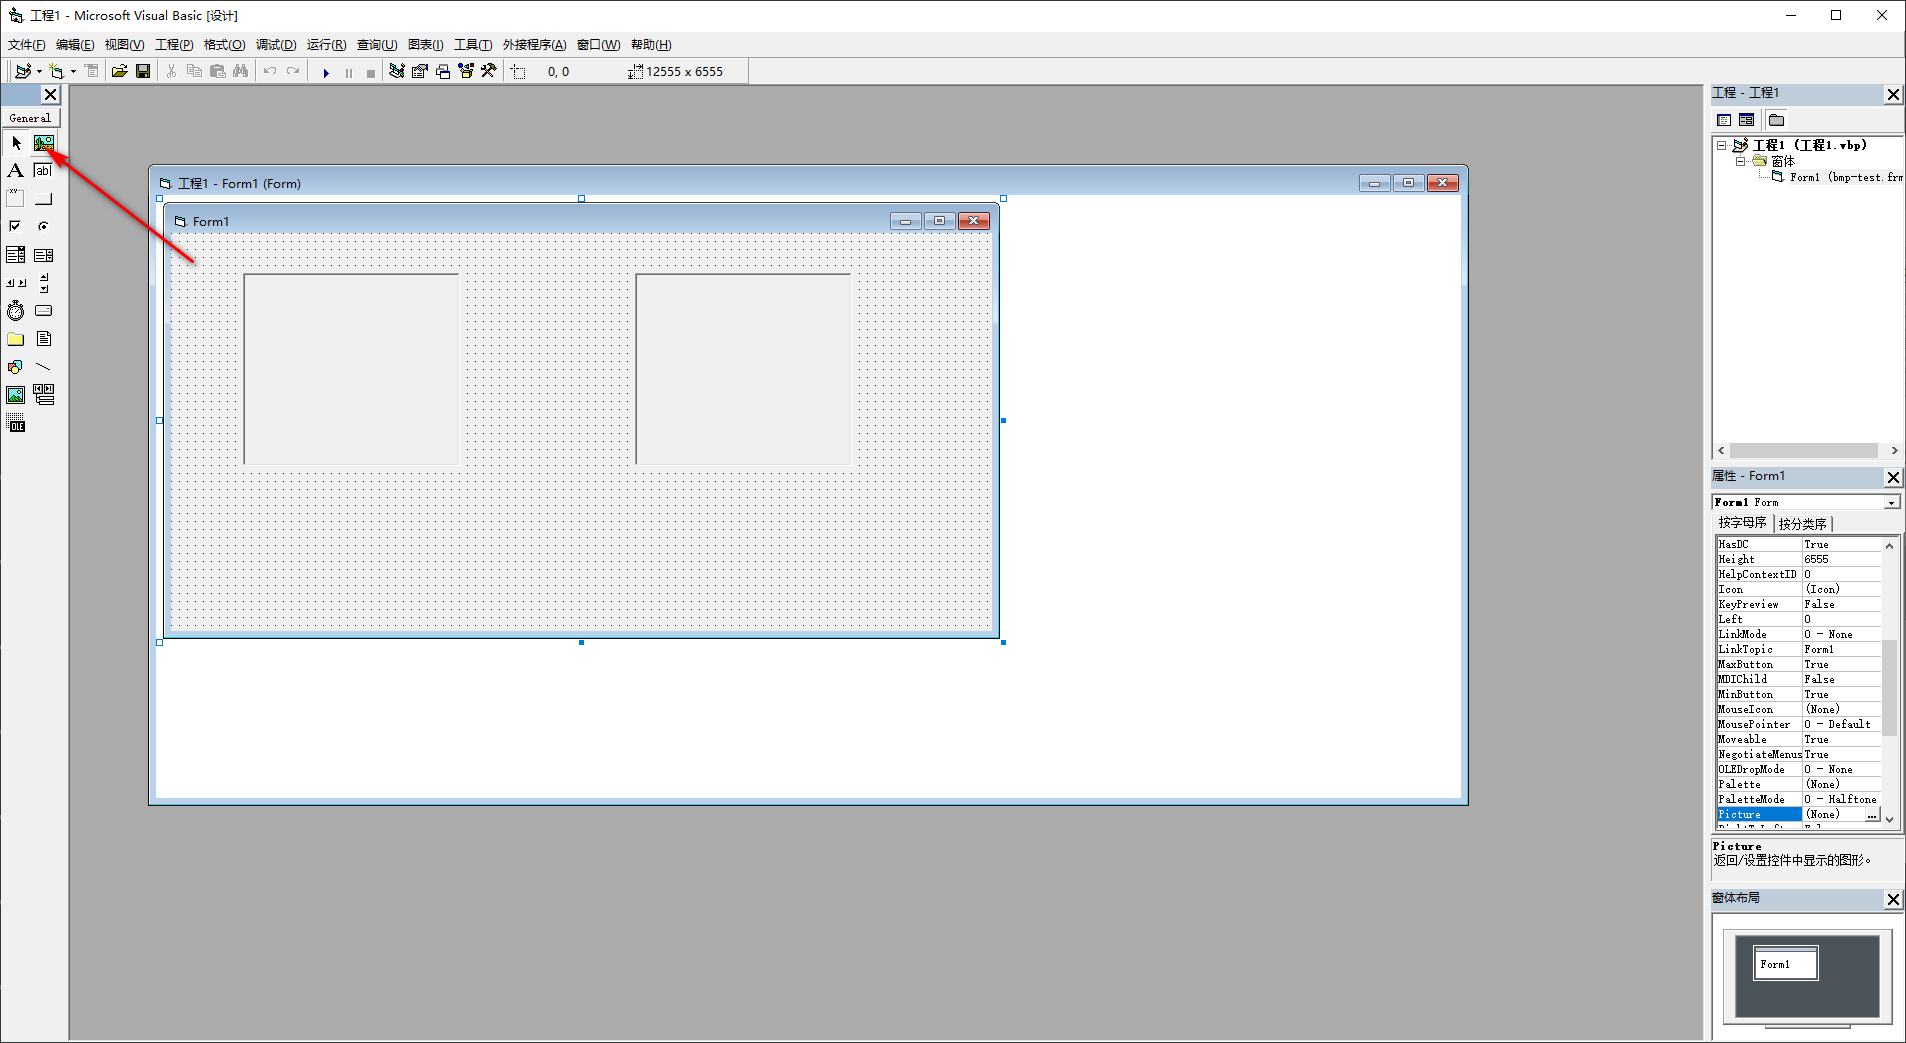Click the Save Project toolbar icon

(x=143, y=71)
